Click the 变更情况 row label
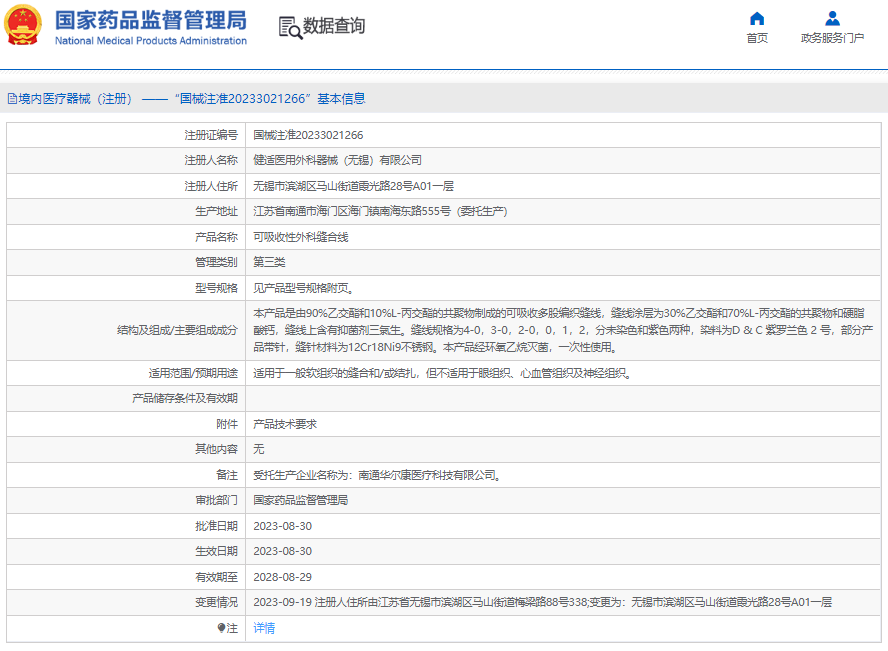The image size is (888, 651). coord(216,602)
